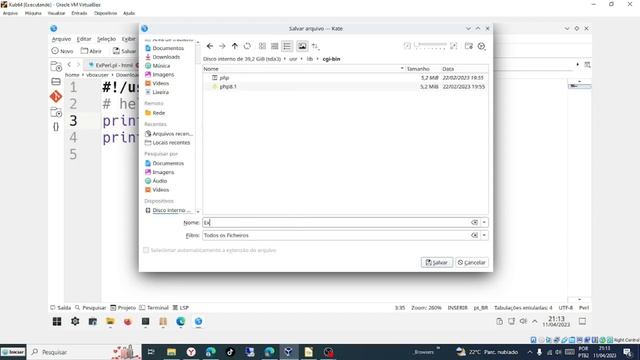Open Kate's Arquivo menu
The image size is (640, 360).
[x=61, y=39]
